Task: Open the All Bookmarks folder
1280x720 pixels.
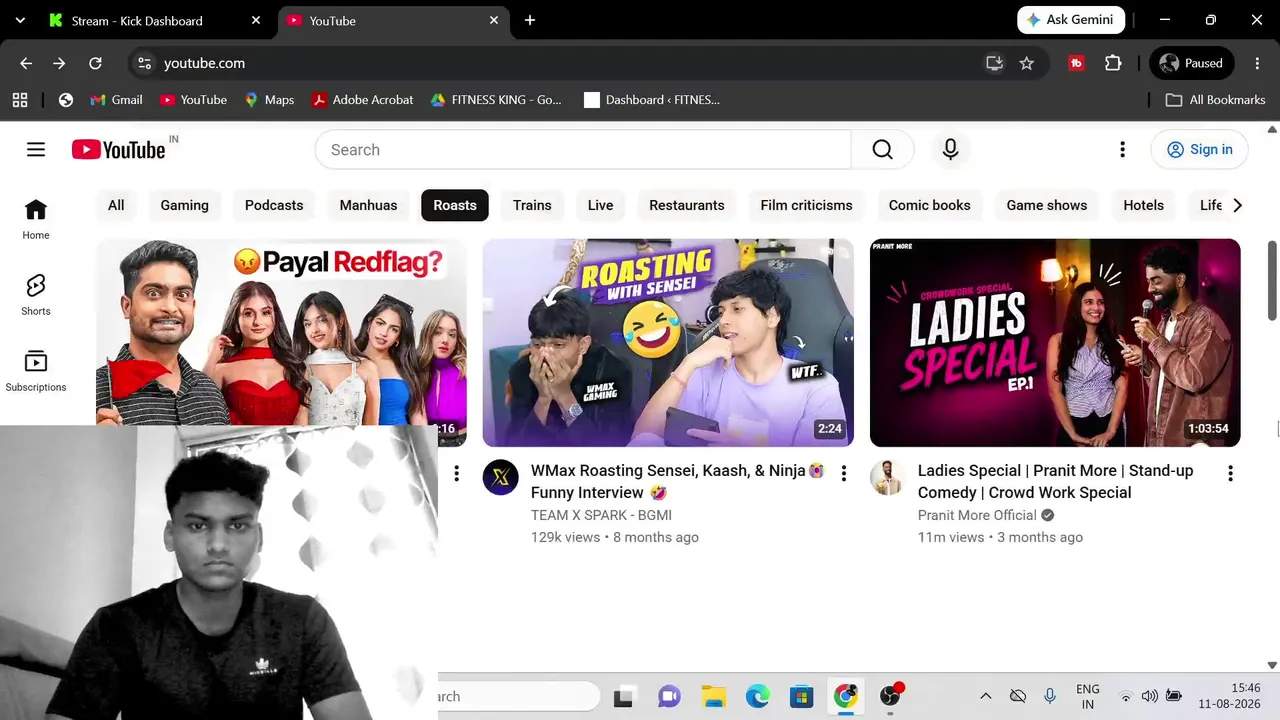Action: (1216, 100)
